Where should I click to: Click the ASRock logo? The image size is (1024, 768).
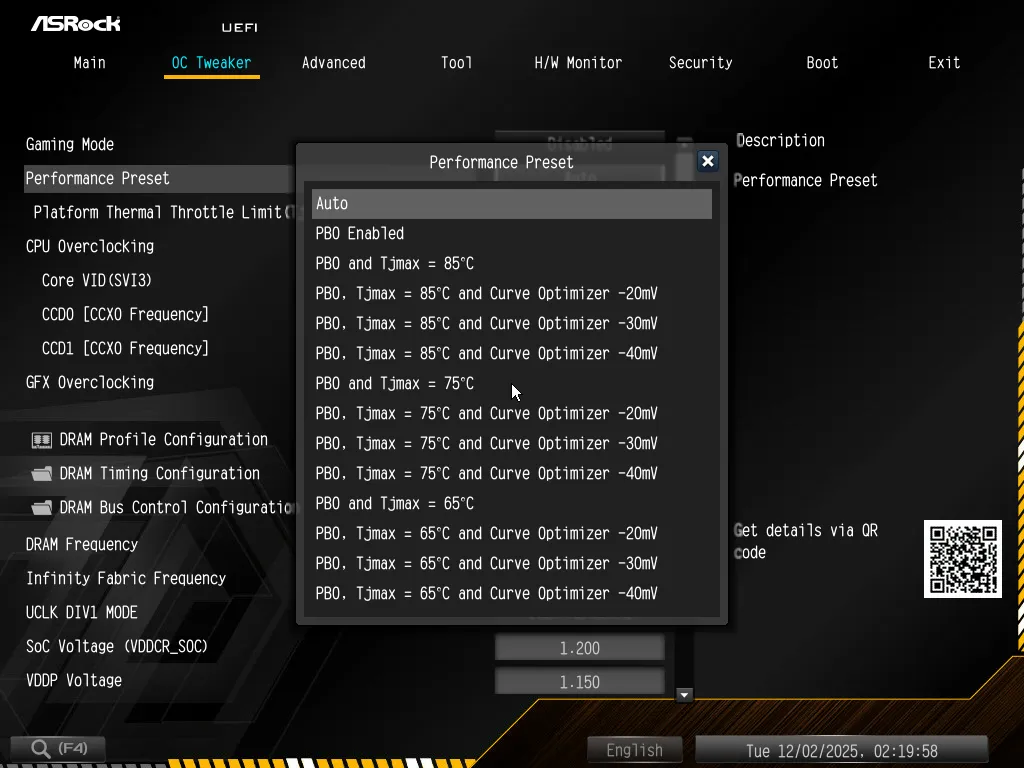coord(75,23)
